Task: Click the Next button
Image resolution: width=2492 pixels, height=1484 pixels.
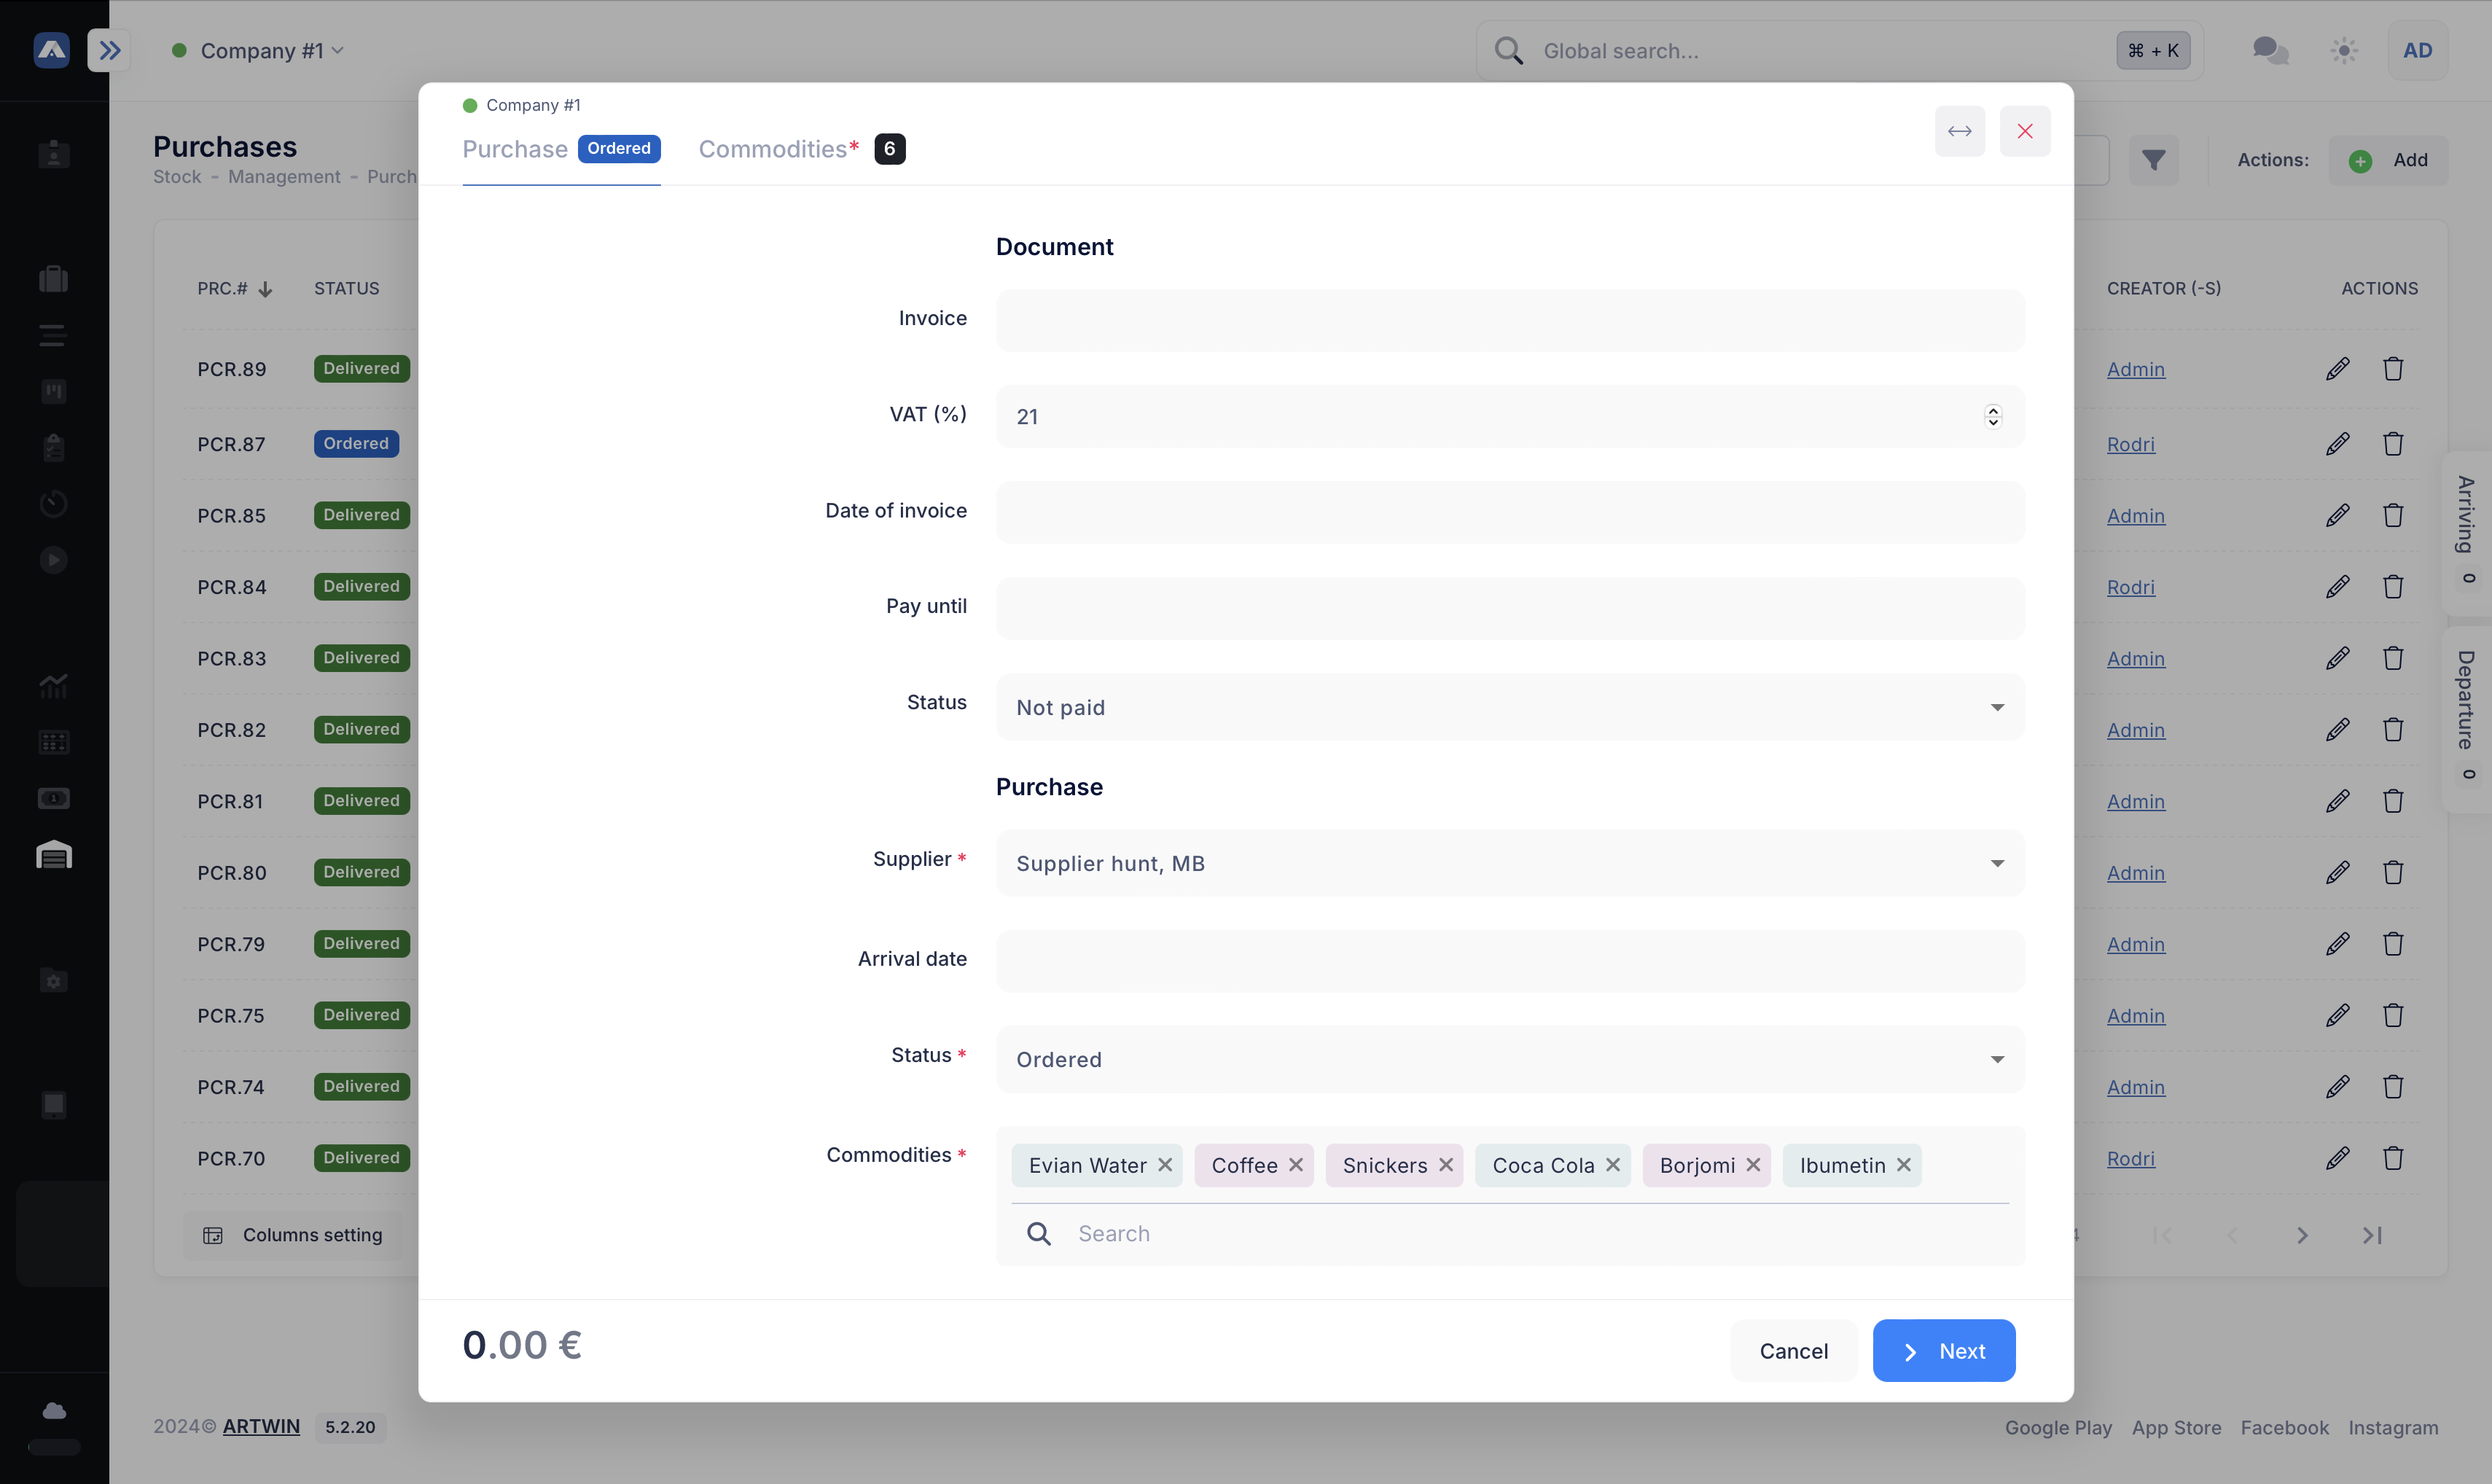Action: [1943, 1351]
